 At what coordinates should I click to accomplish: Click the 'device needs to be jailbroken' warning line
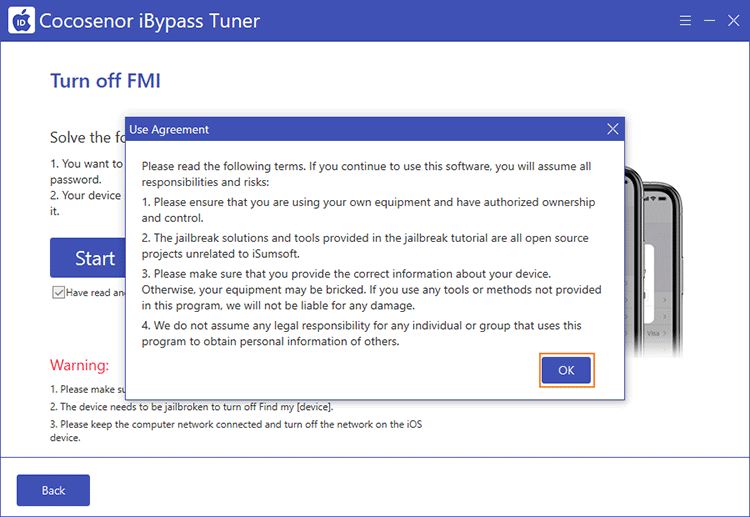[x=191, y=407]
